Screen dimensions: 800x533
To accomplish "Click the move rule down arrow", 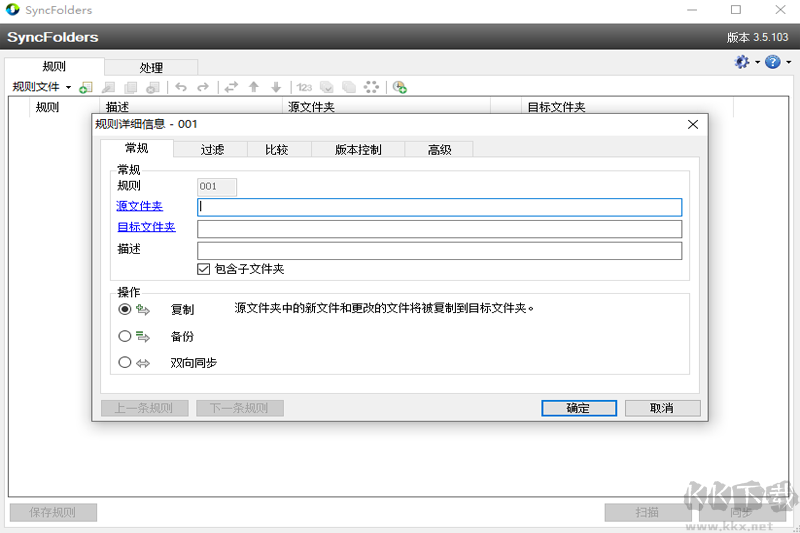I will 276,87.
